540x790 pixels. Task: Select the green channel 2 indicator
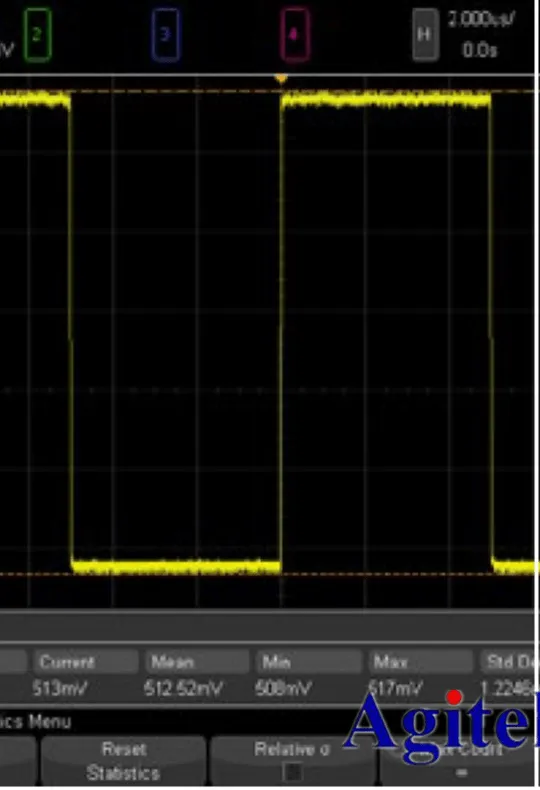(38, 35)
